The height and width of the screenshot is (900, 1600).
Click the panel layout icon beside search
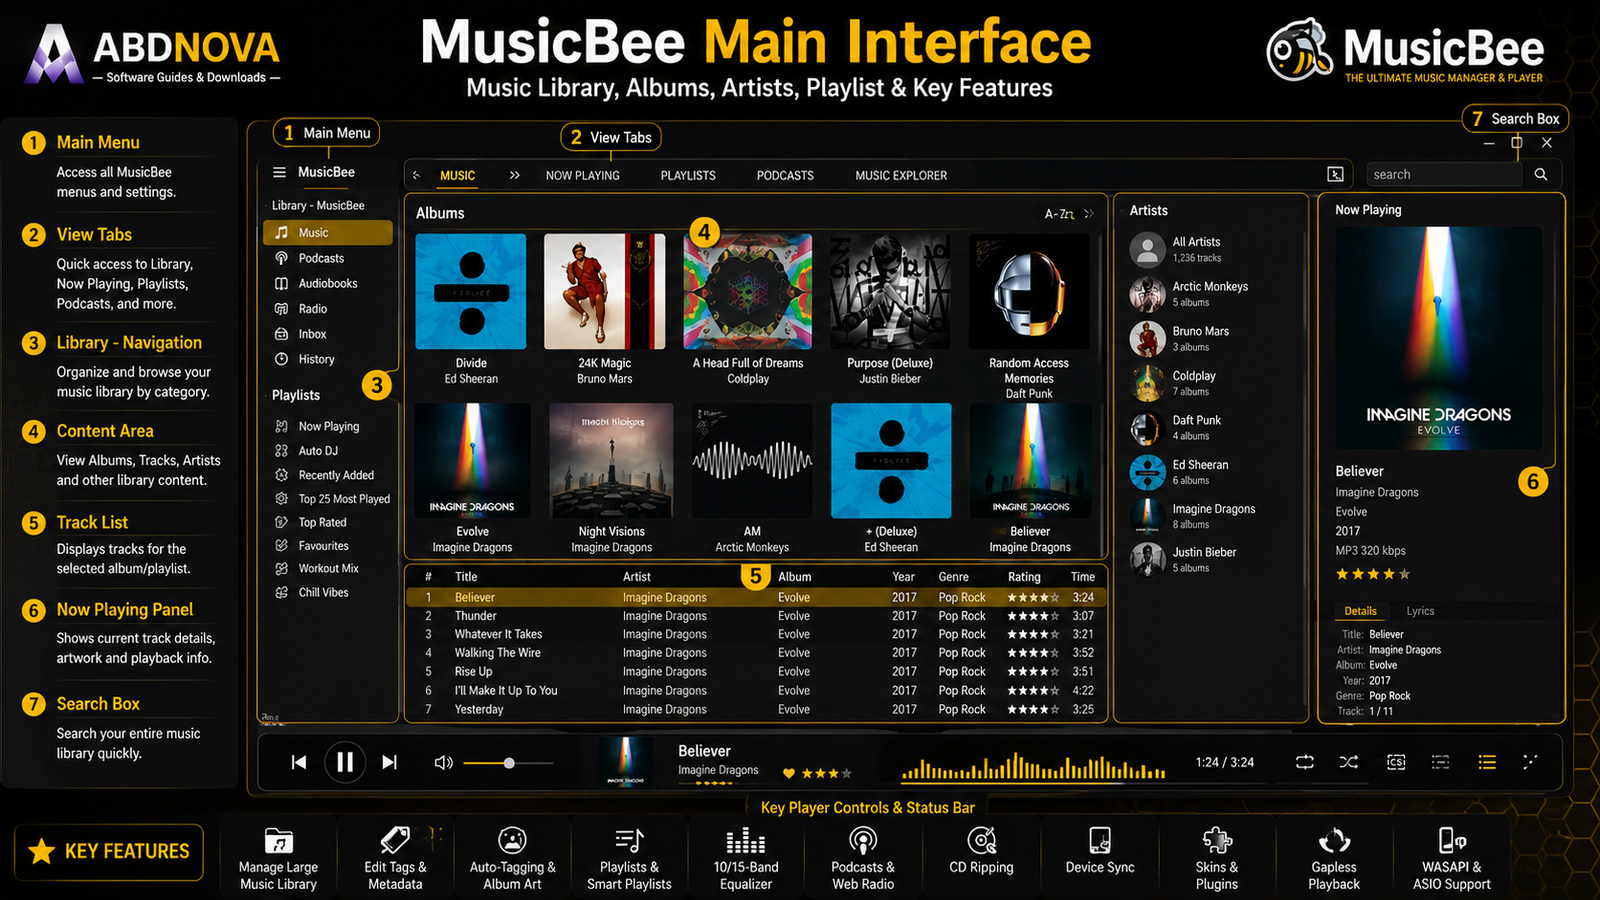click(x=1335, y=174)
